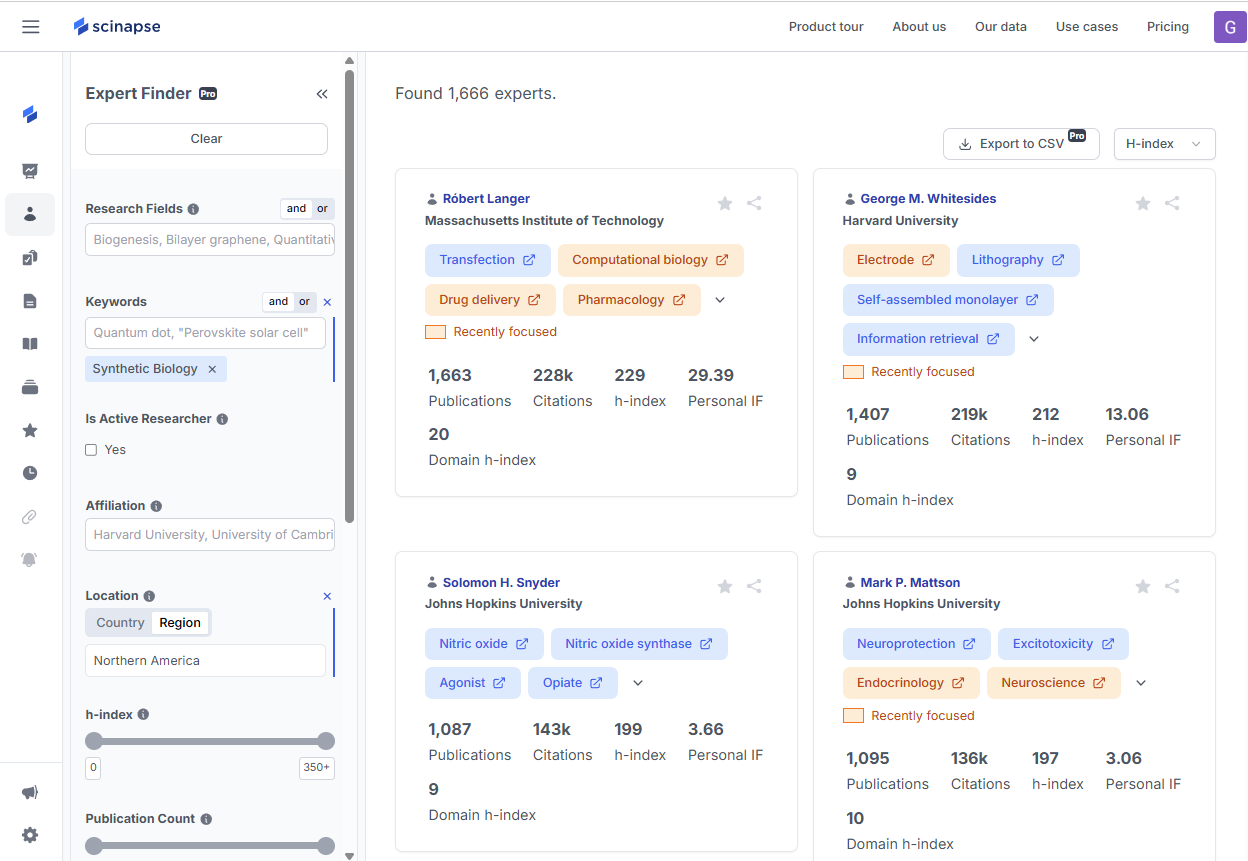Click the Export to CSV button
Screen dimensions: 1248x861
click(1021, 144)
